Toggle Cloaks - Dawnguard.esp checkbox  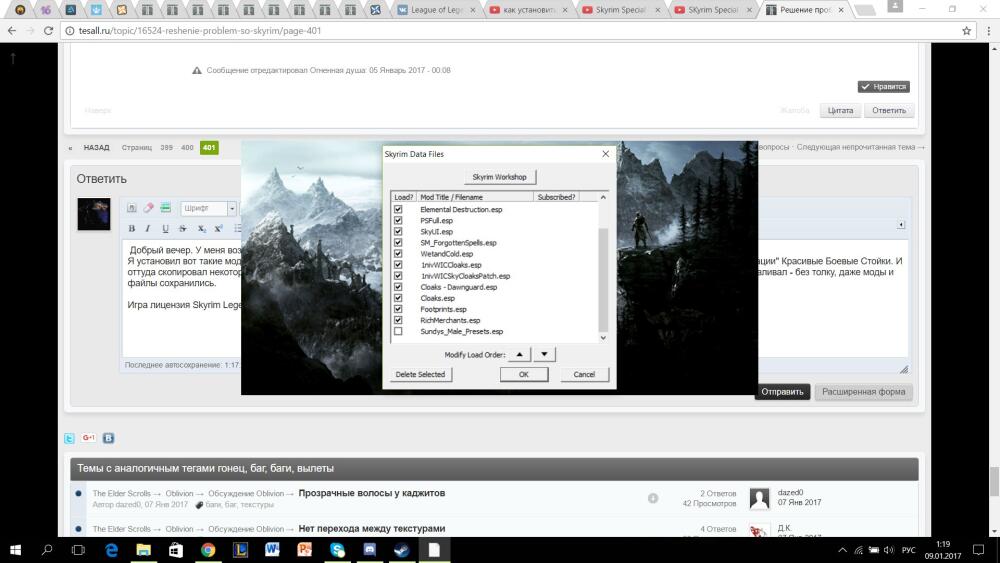pyautogui.click(x=398, y=287)
